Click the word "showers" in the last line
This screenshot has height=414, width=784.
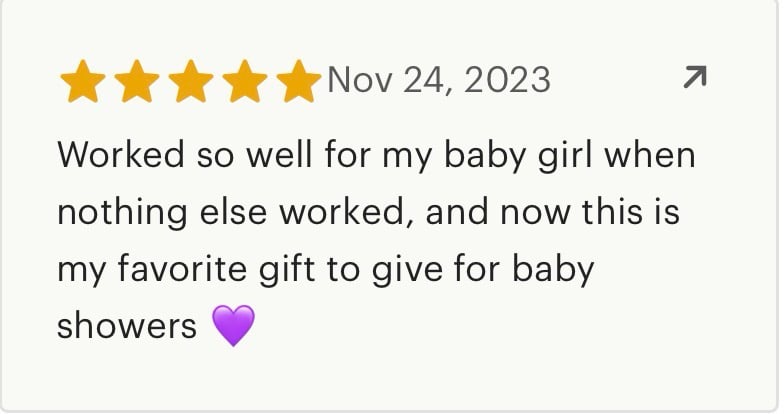pyautogui.click(x=127, y=327)
